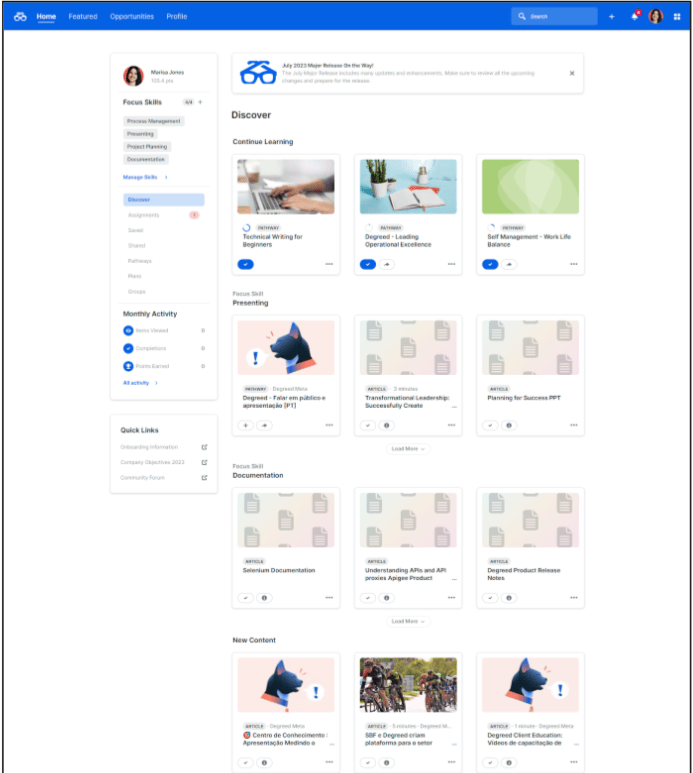Show info for Transformational Leadership article
This screenshot has width=693, height=773.
pos(387,425)
